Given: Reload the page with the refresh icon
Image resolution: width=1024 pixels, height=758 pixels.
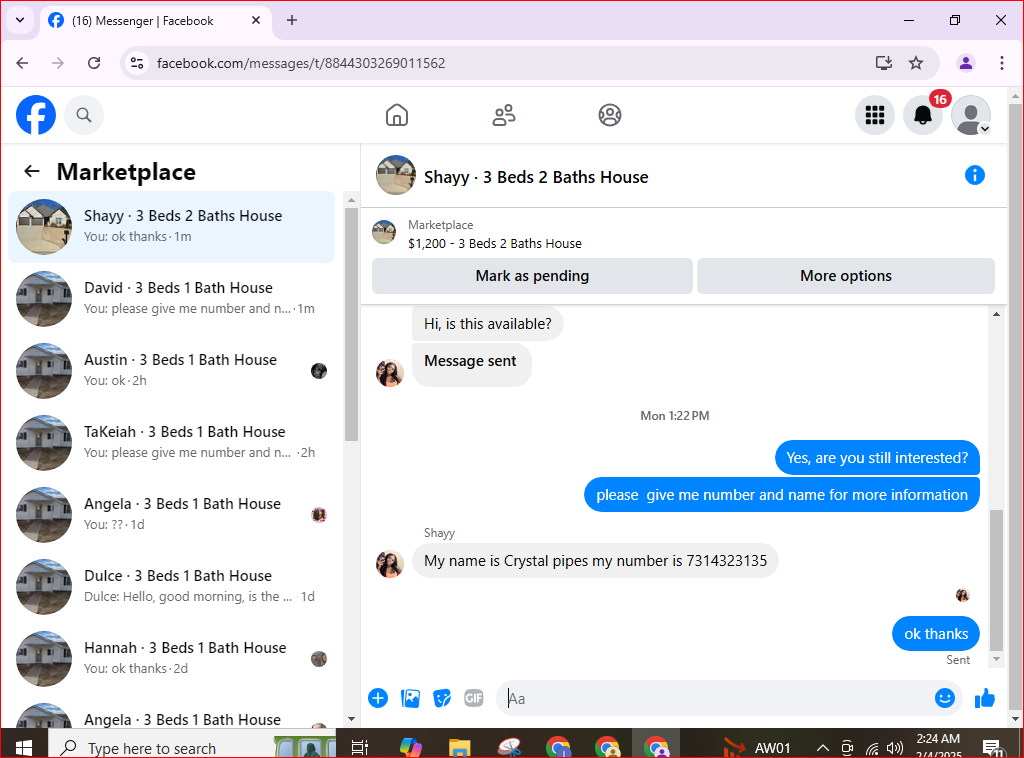Looking at the screenshot, I should click(x=94, y=63).
